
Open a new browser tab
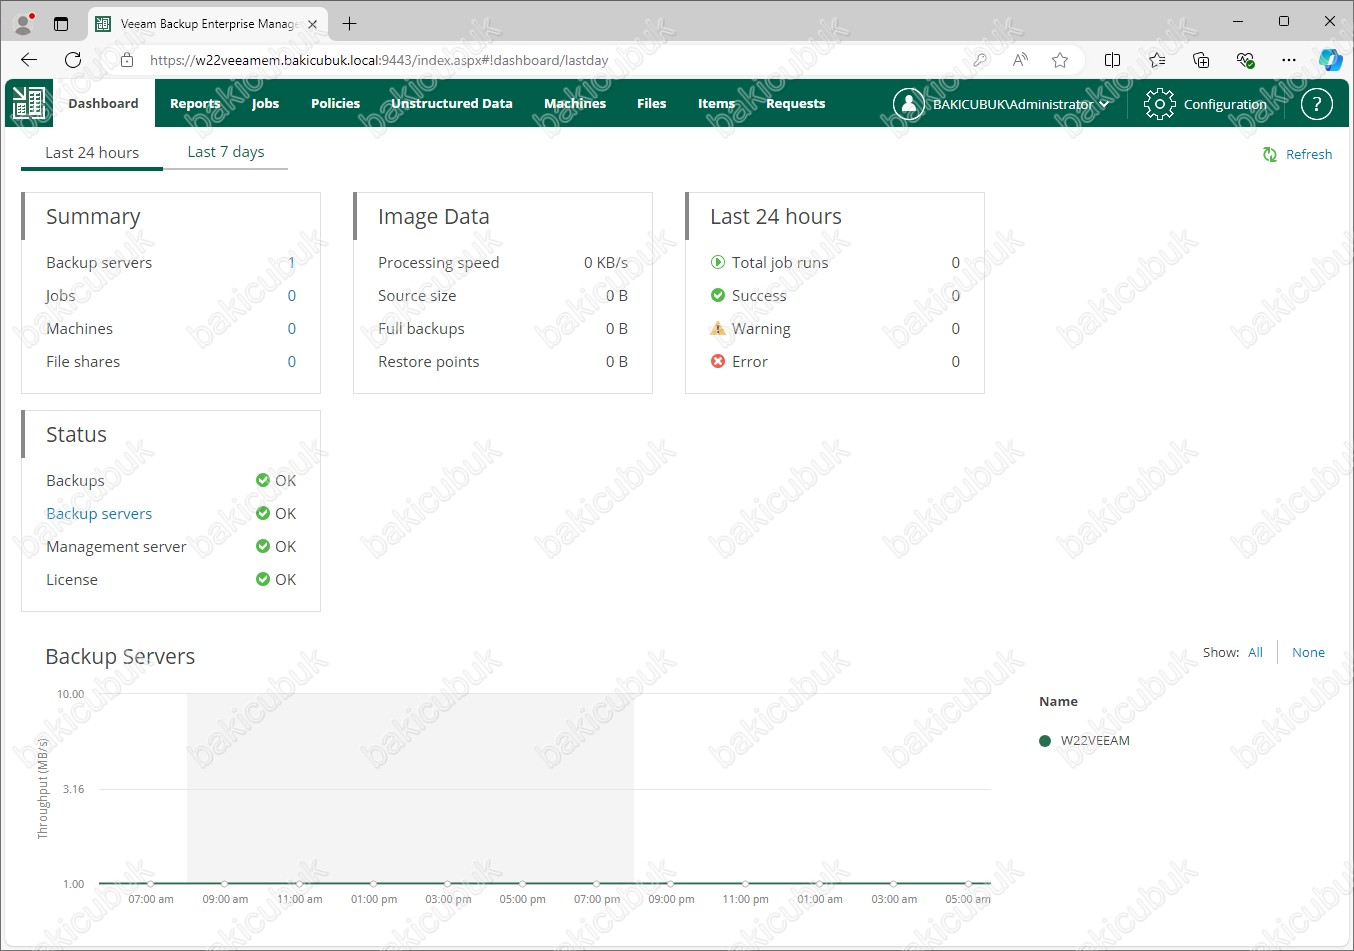tap(349, 24)
